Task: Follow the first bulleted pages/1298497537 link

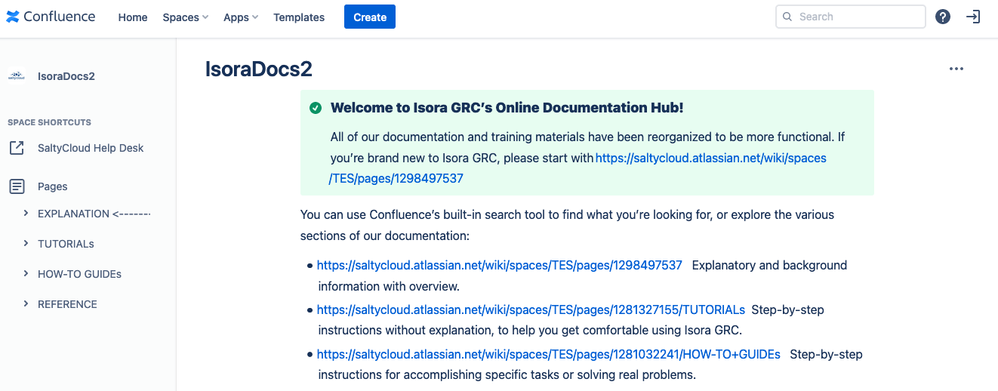Action: pyautogui.click(x=500, y=265)
